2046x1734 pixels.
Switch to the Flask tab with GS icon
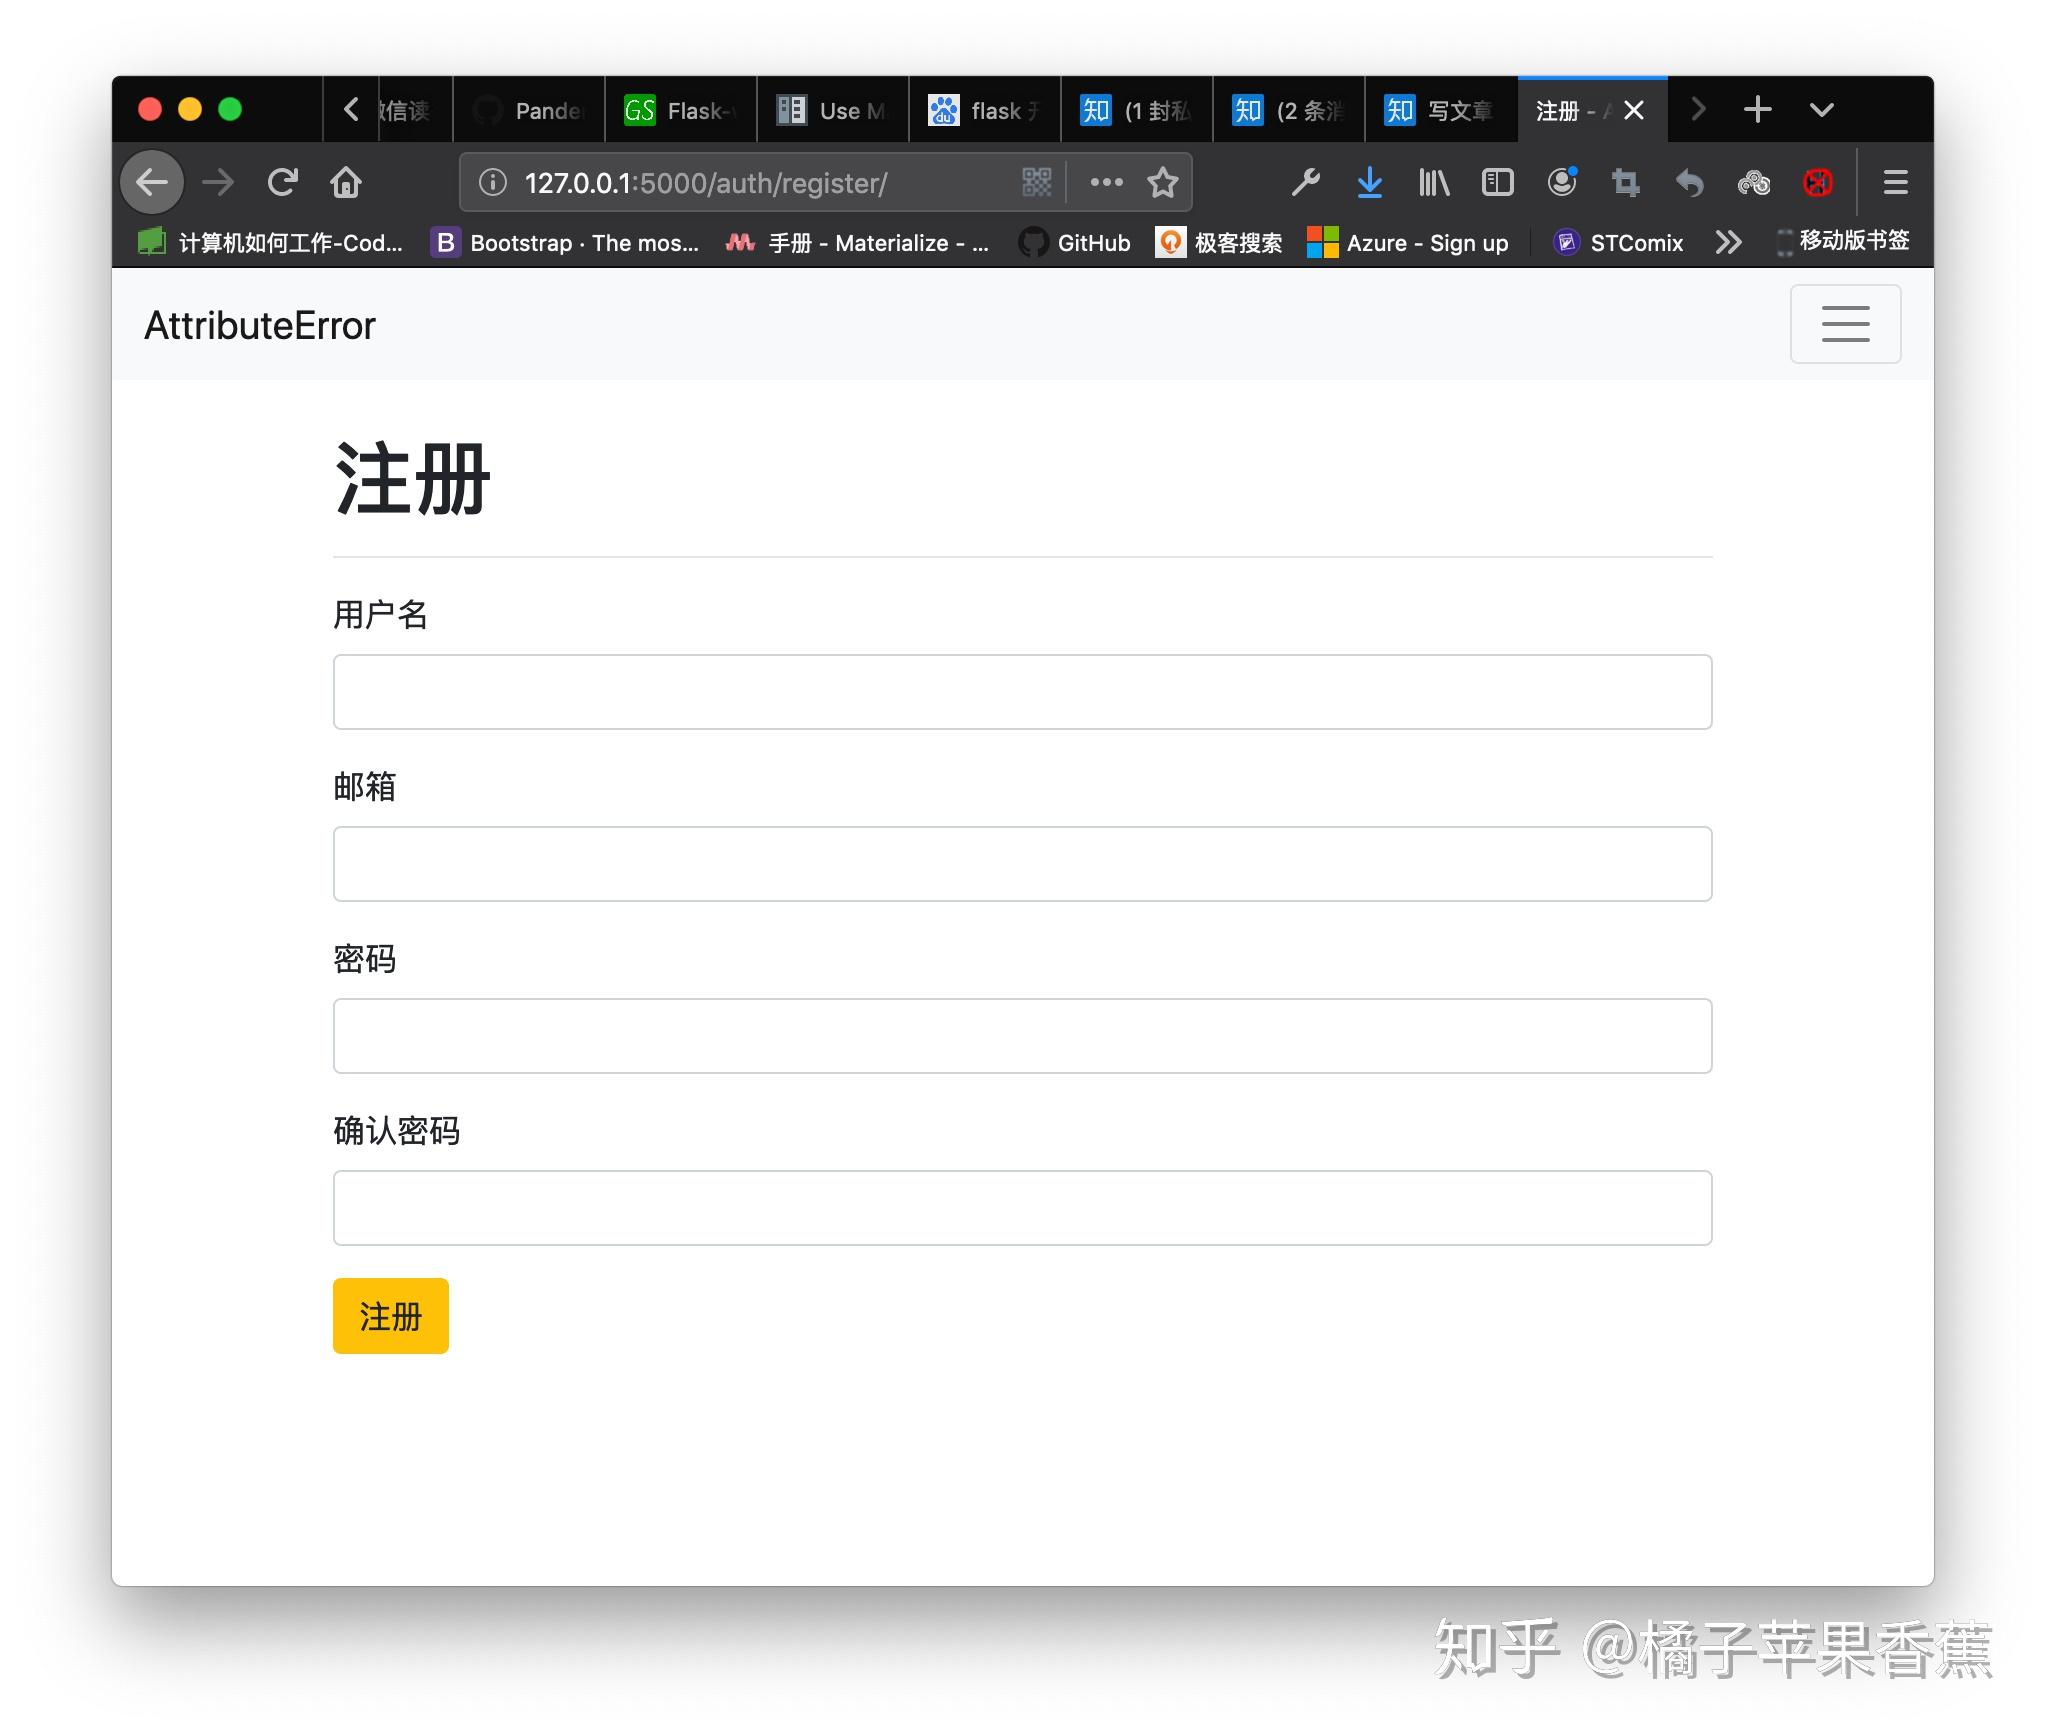pos(680,110)
